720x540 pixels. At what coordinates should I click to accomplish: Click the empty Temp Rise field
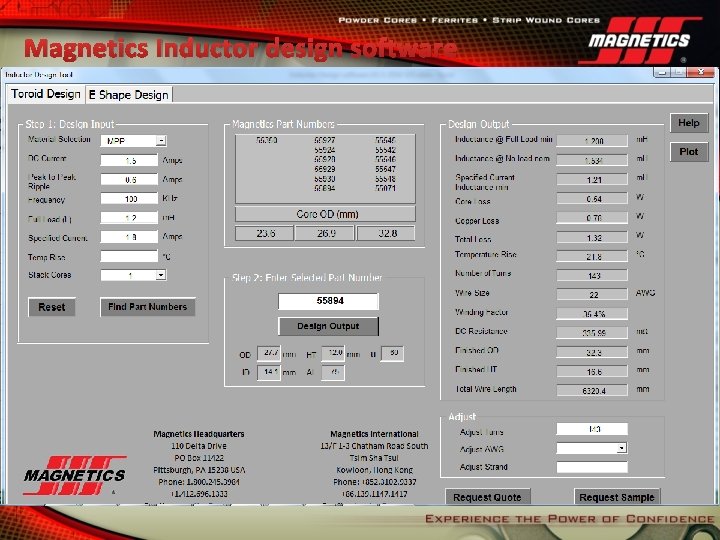click(129, 256)
